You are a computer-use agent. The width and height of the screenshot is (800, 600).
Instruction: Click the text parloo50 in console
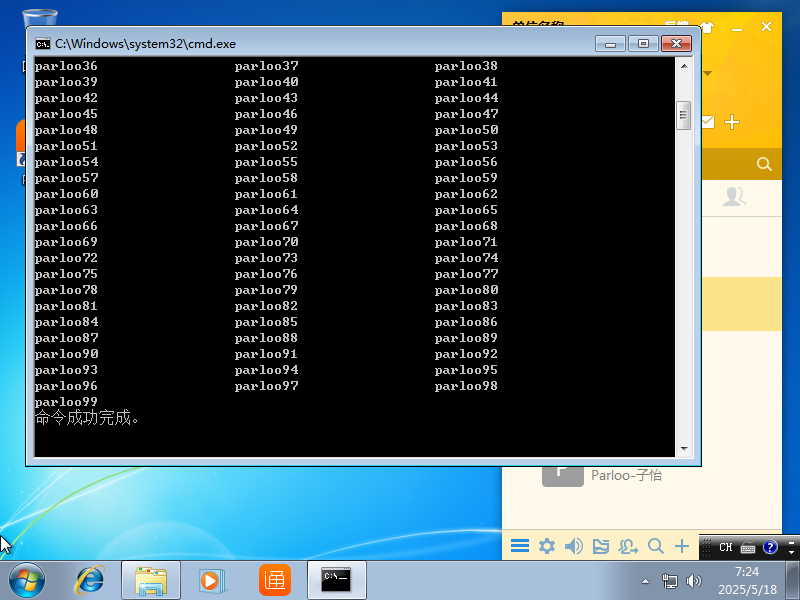466,130
